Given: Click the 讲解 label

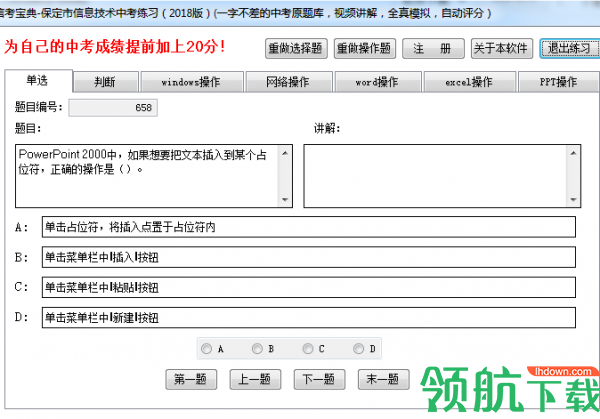Looking at the screenshot, I should tap(327, 128).
